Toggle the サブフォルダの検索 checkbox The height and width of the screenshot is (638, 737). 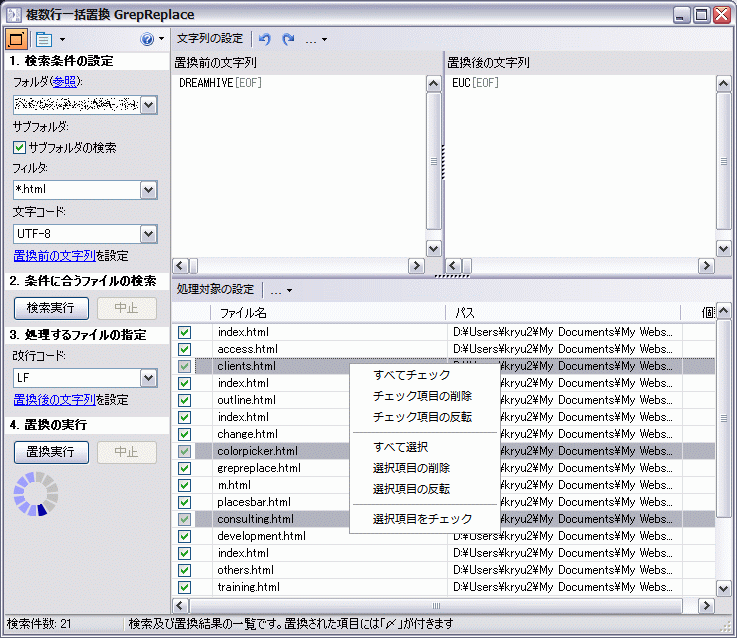(20, 147)
